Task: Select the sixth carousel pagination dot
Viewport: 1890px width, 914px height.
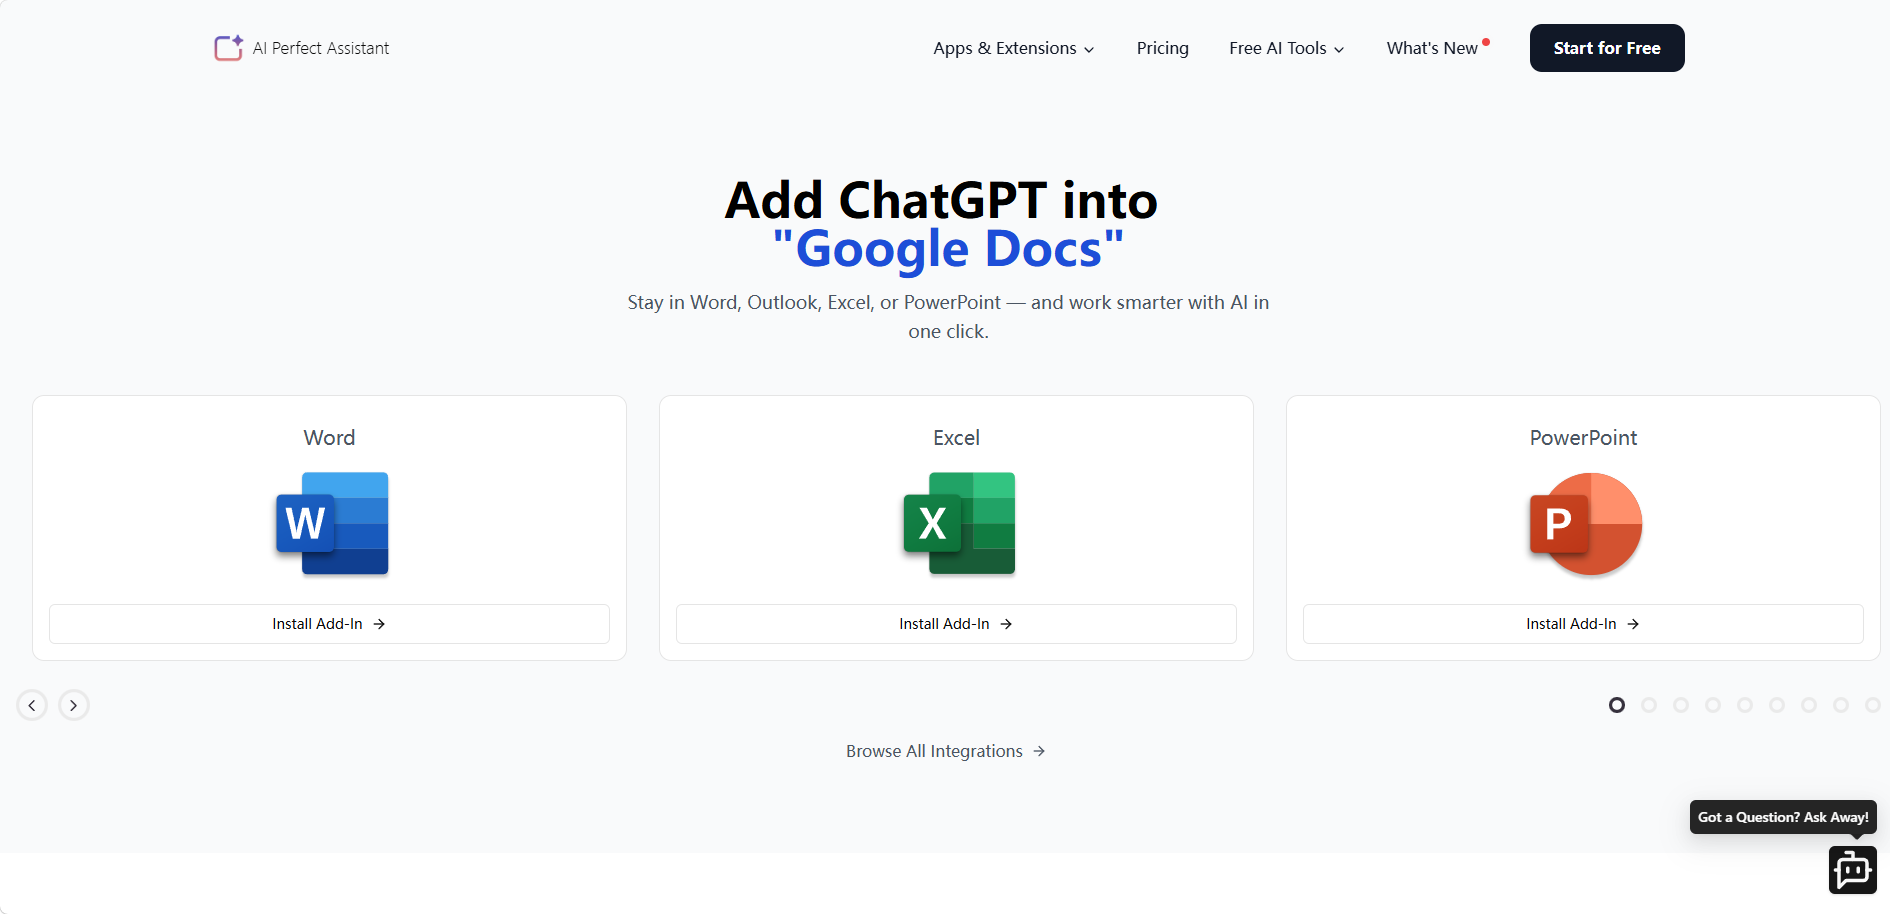Action: [x=1777, y=705]
